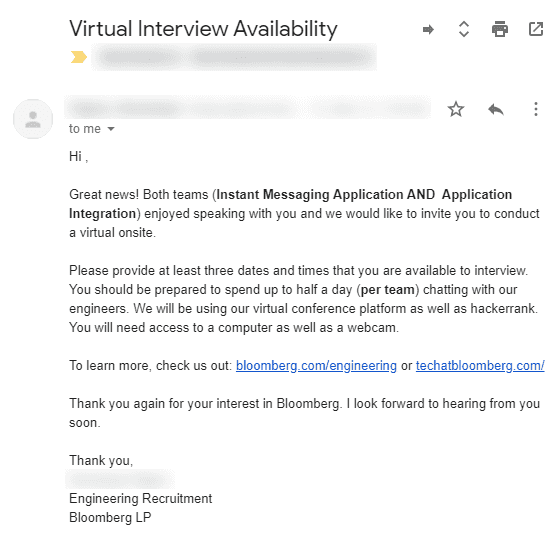Screen dimensions: 558x538
Task: Show recipient details dropdown next to 'to me'
Action: click(x=111, y=129)
